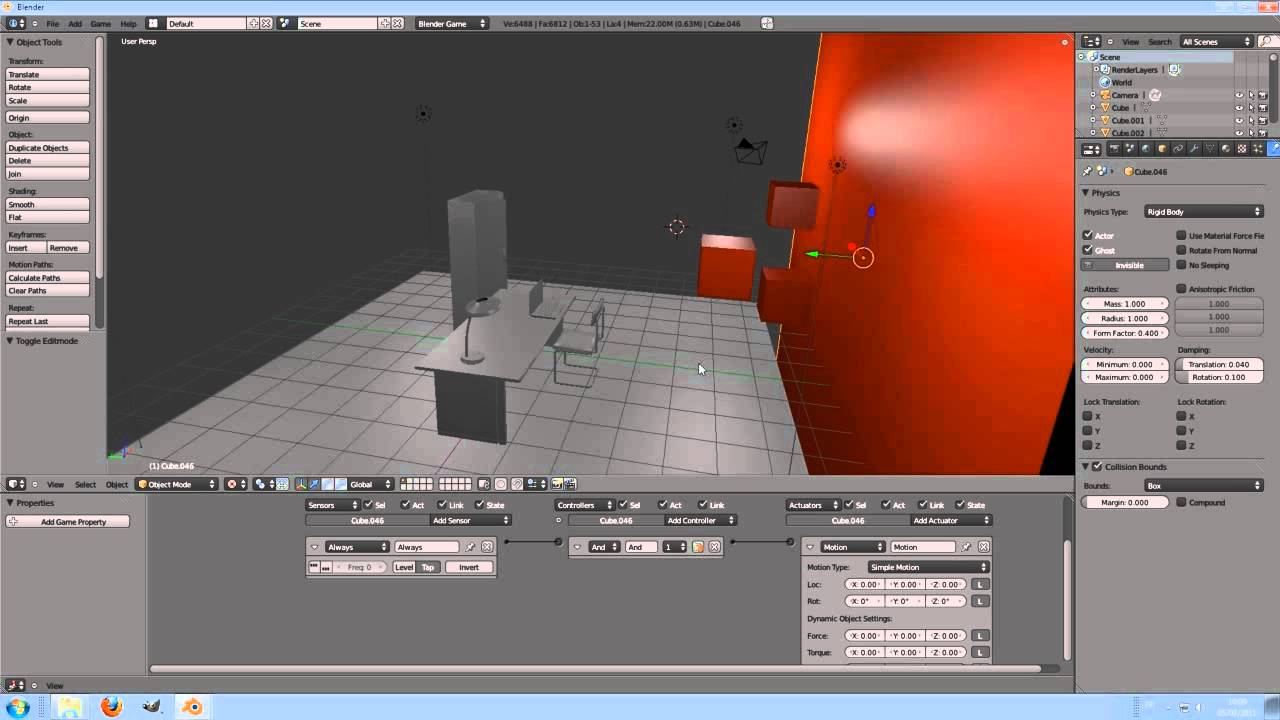The width and height of the screenshot is (1280, 720).
Task: Click the Calculate Paths button
Action: 48,278
